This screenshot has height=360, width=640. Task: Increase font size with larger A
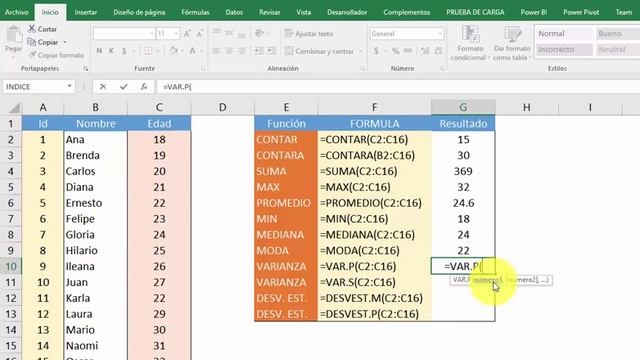(x=187, y=34)
